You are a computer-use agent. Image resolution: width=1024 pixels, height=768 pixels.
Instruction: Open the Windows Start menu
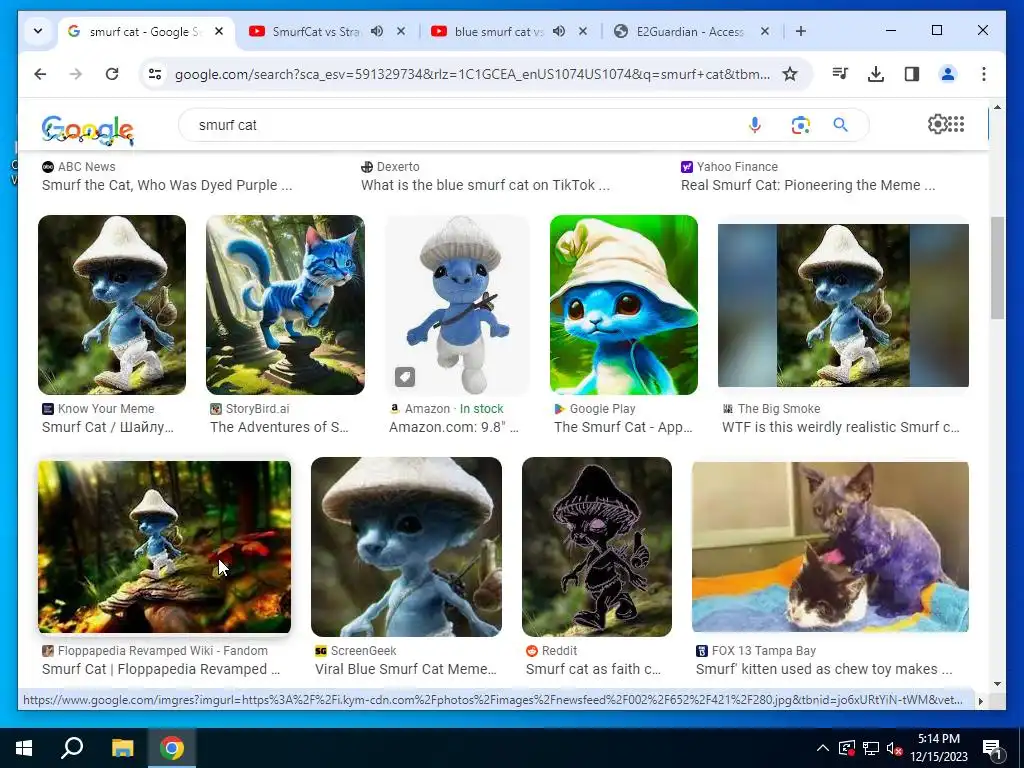(x=24, y=748)
